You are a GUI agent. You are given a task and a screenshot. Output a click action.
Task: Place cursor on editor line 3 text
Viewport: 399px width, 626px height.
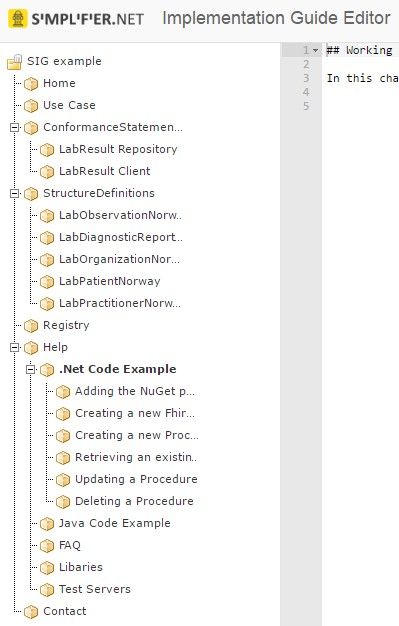pyautogui.click(x=362, y=78)
